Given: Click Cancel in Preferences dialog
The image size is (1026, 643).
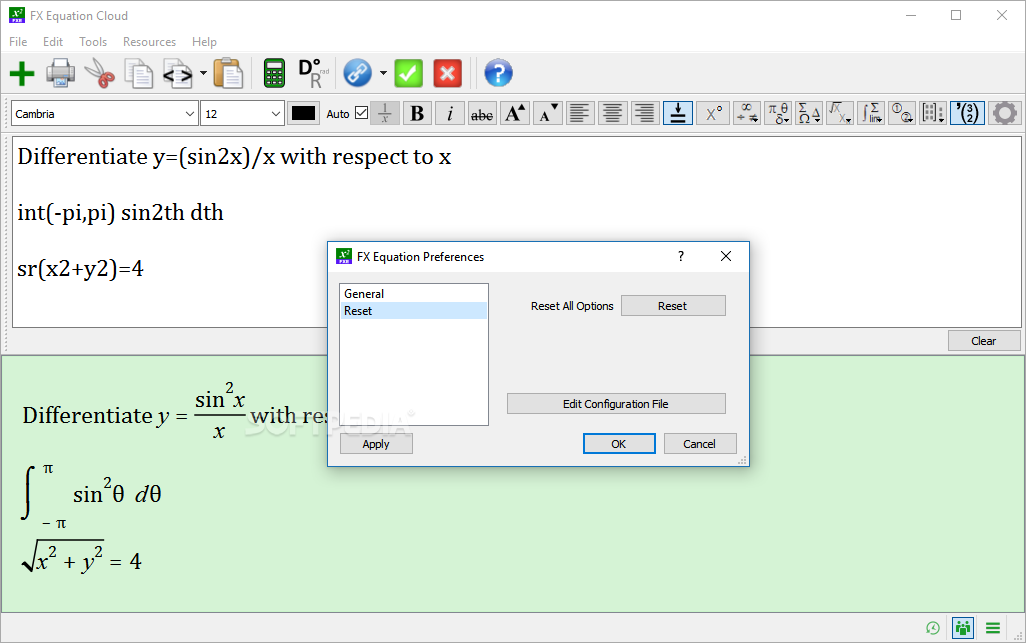Looking at the screenshot, I should [x=700, y=443].
